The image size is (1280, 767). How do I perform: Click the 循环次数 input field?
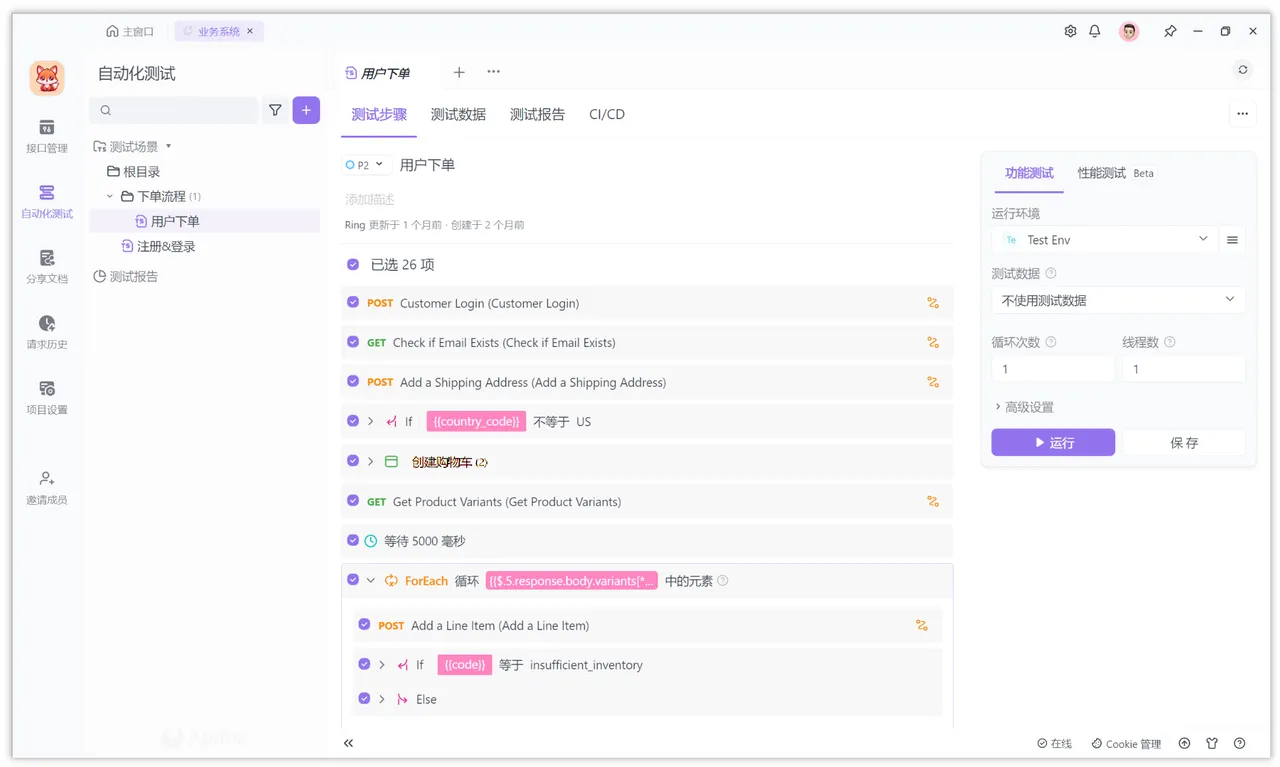point(1053,369)
